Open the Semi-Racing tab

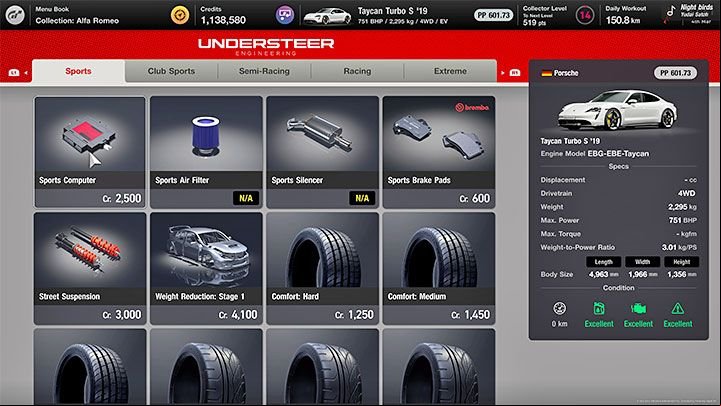[264, 71]
